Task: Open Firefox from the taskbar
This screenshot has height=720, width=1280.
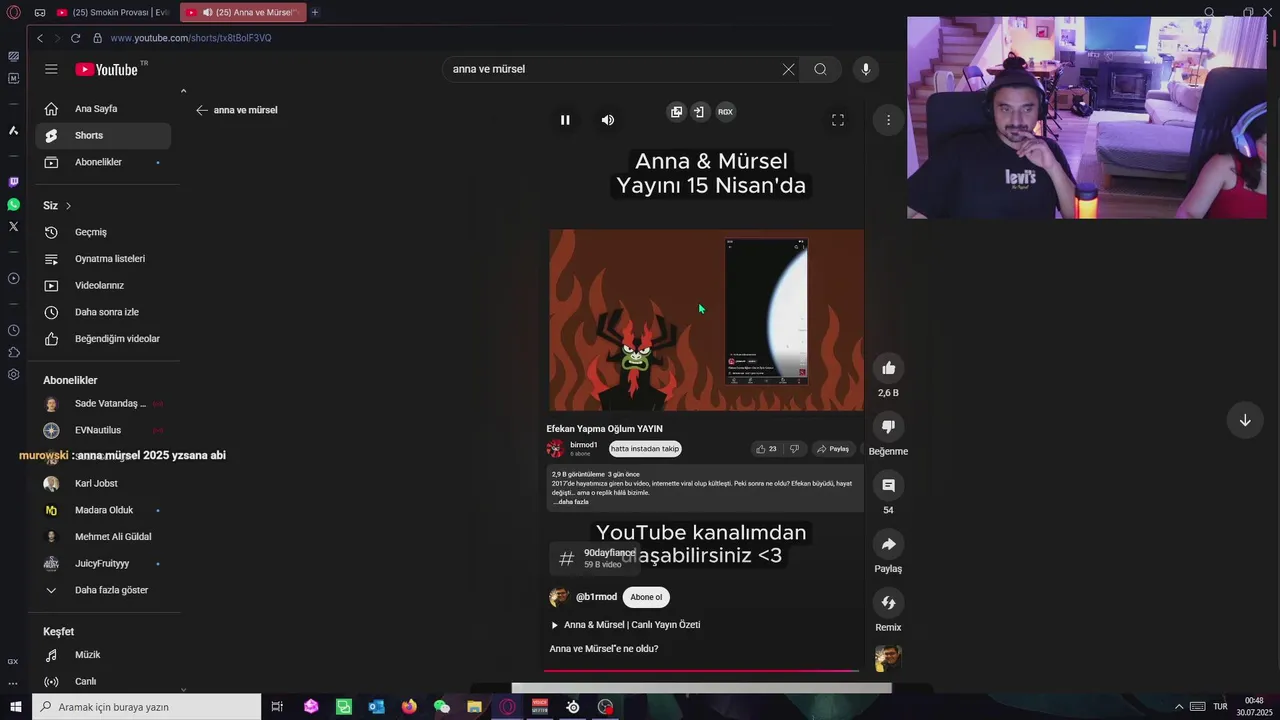Action: [409, 707]
